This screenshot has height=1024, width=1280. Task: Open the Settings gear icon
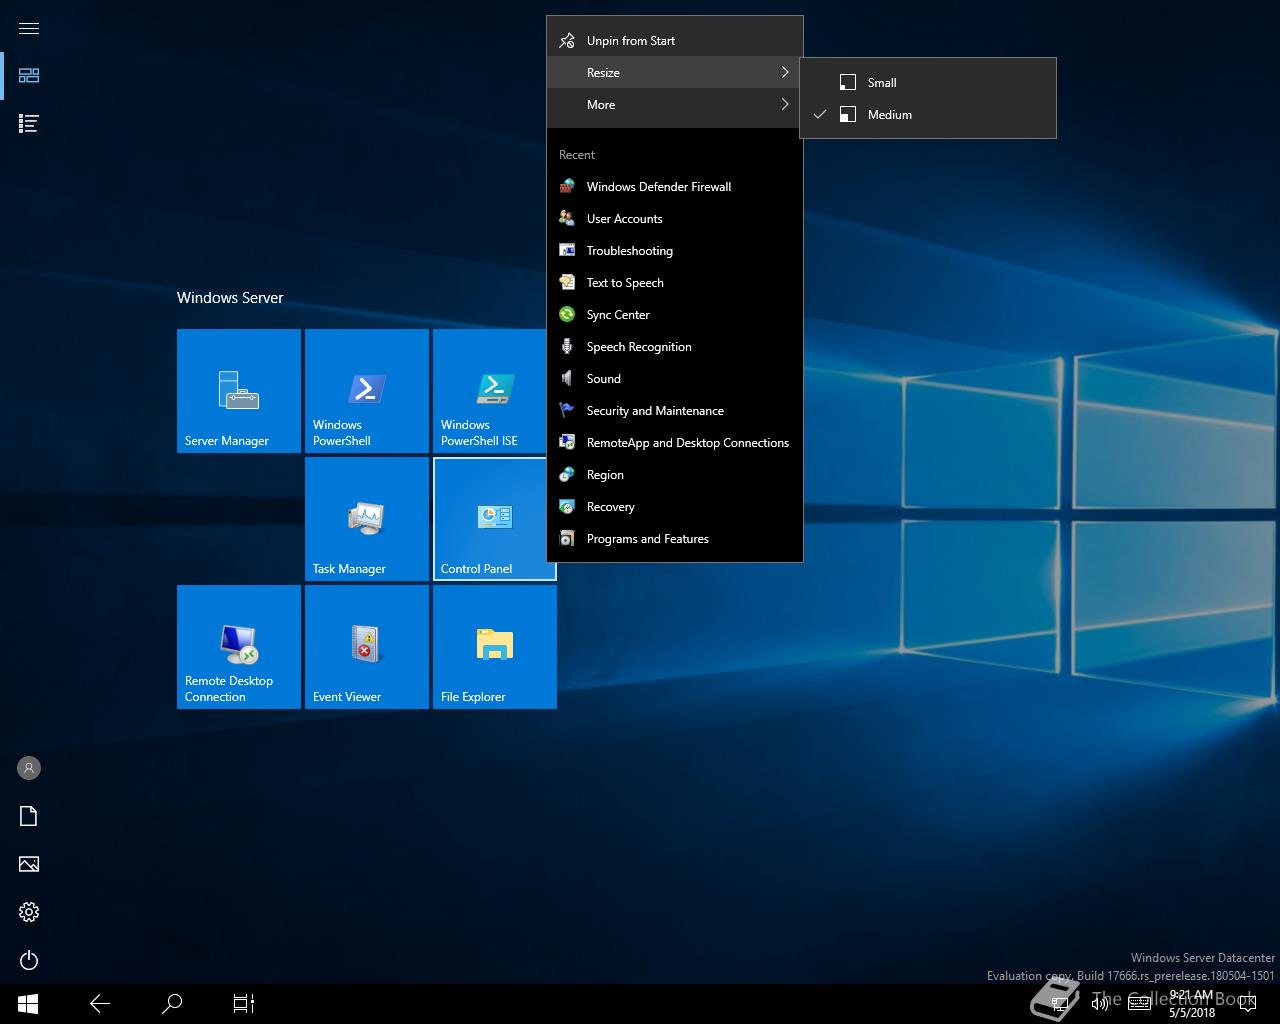(x=29, y=912)
